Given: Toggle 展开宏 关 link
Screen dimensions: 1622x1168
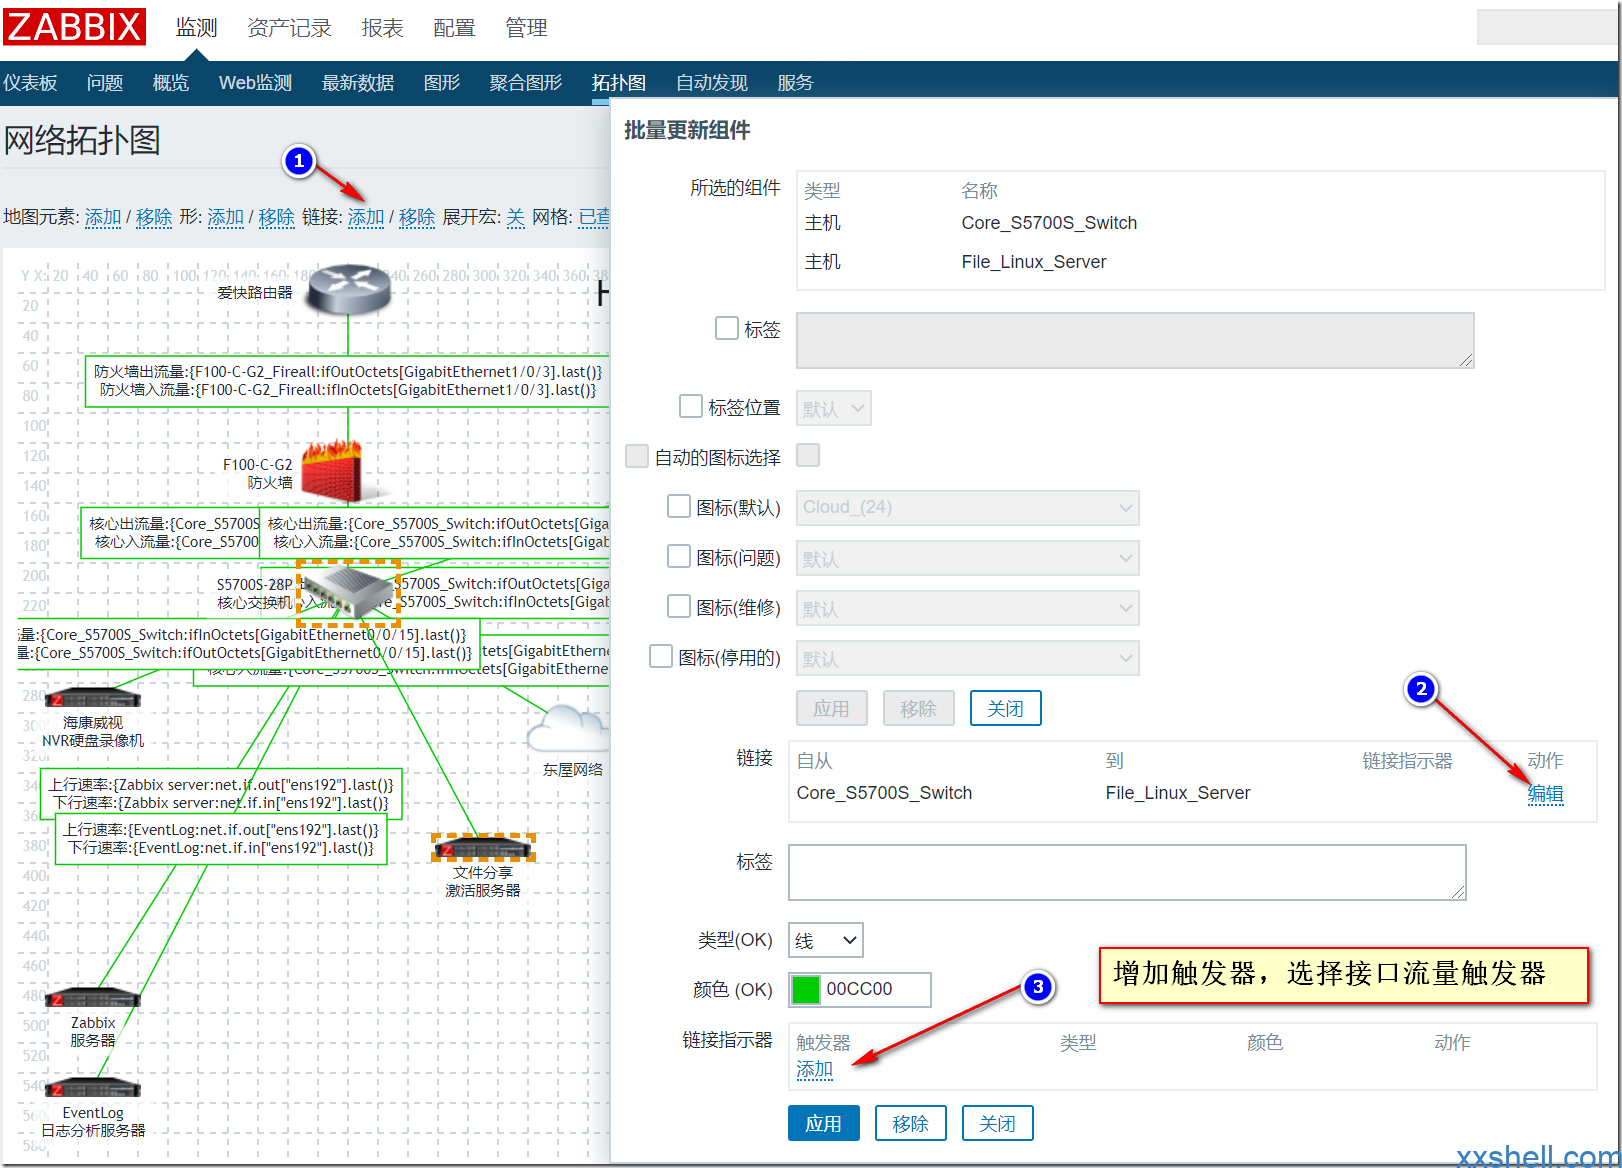Looking at the screenshot, I should click(516, 217).
